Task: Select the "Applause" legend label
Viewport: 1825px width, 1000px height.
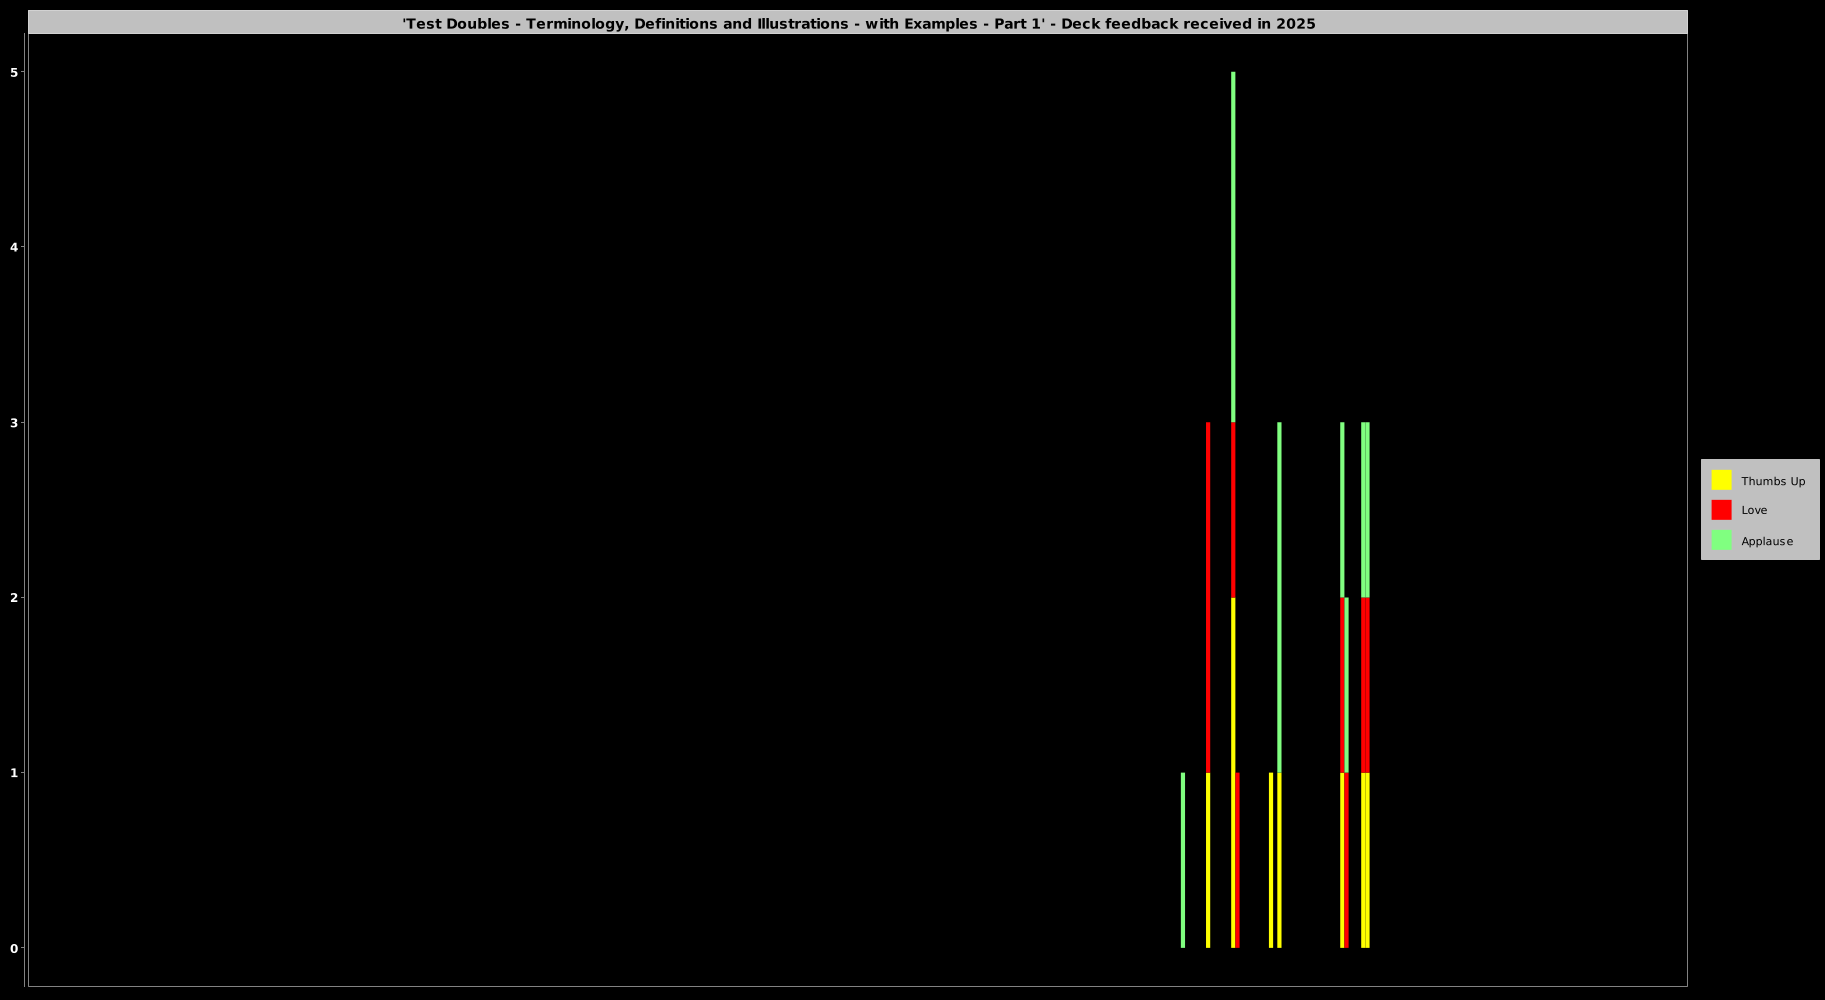Action: click(x=1766, y=541)
